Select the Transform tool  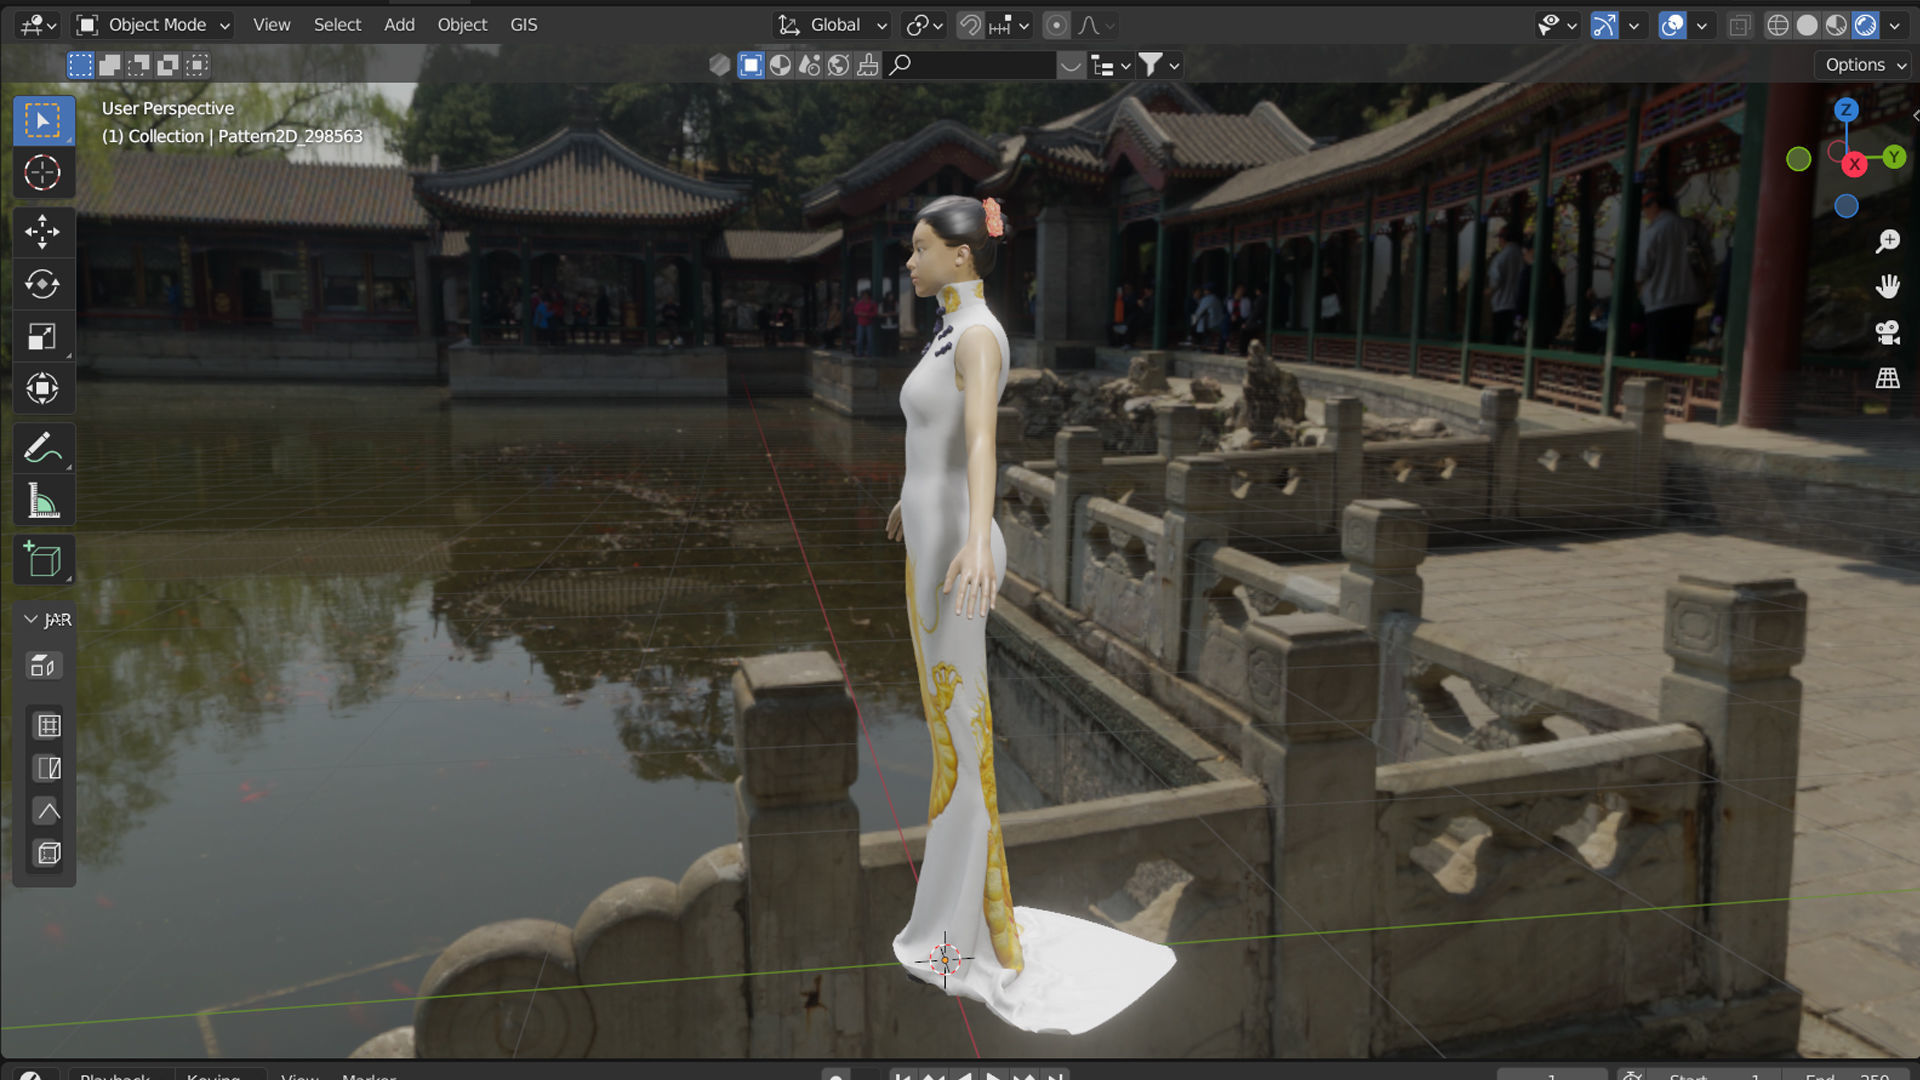43,388
